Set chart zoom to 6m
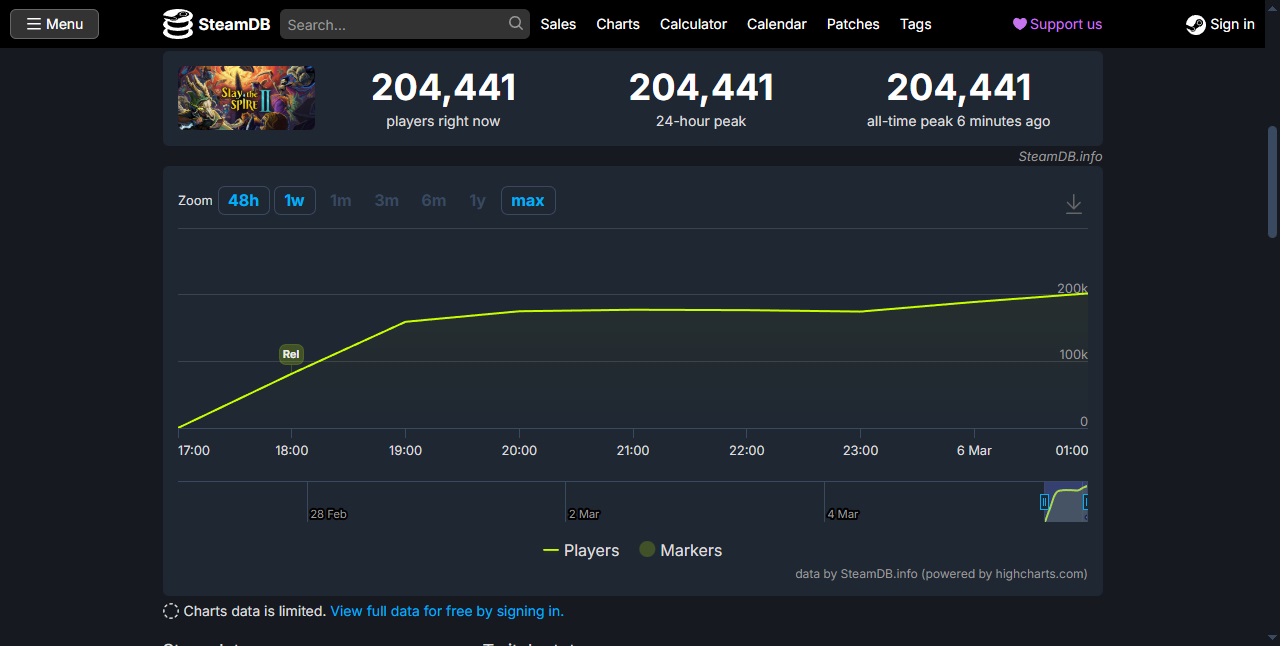The image size is (1281, 646). click(434, 200)
